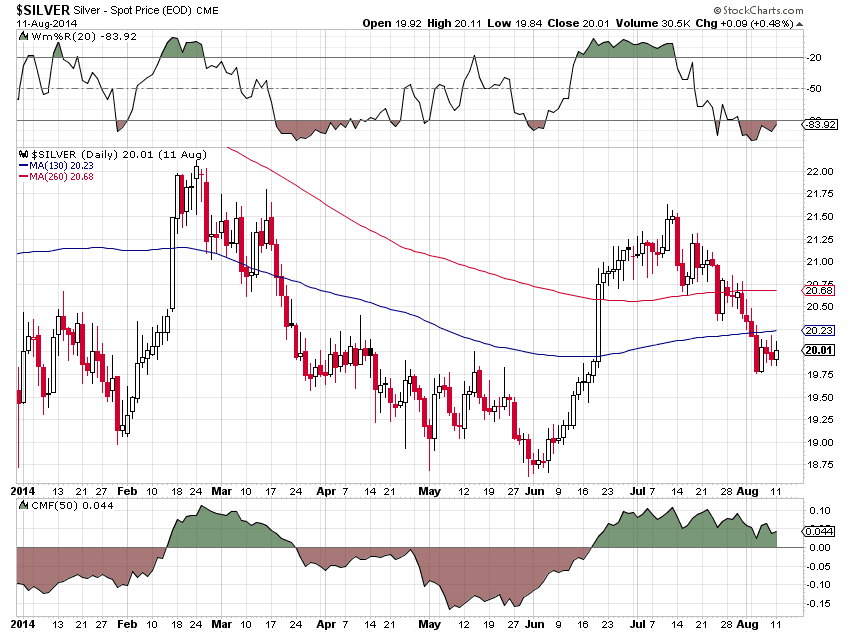
Task: Select the Mar label on price axis
Action: pos(221,491)
